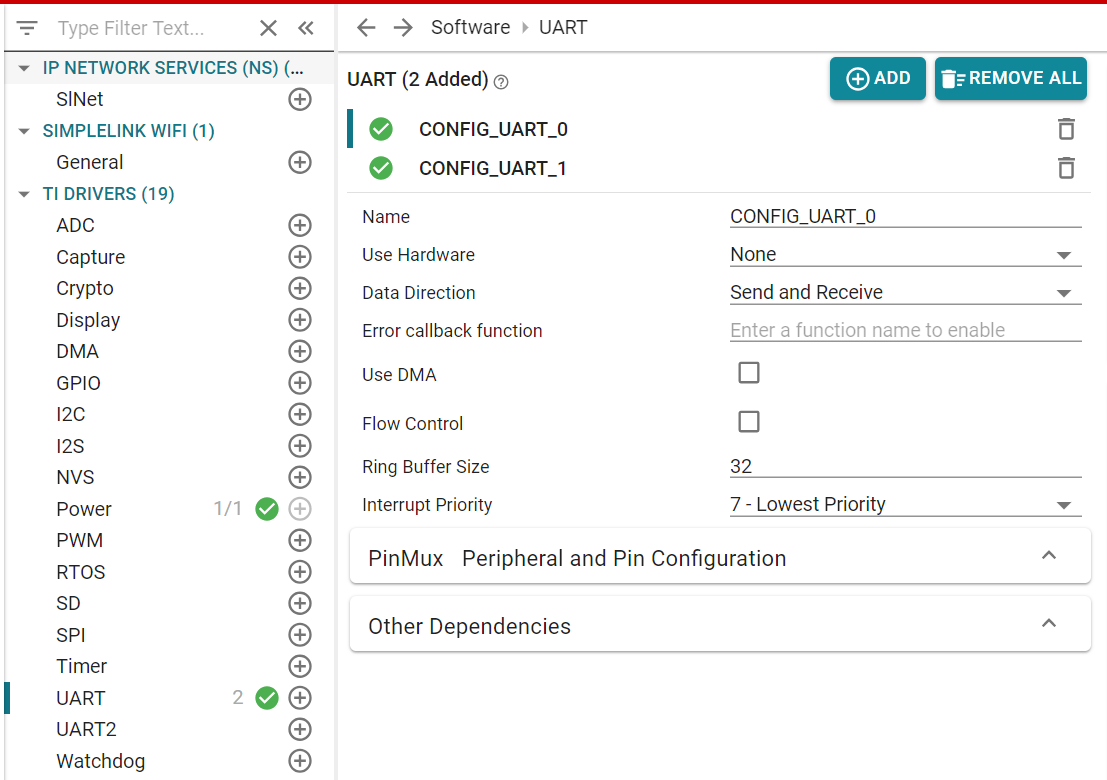Screen dimensions: 1107x780
Task: Navigate back with the left arrow
Action: click(x=366, y=28)
